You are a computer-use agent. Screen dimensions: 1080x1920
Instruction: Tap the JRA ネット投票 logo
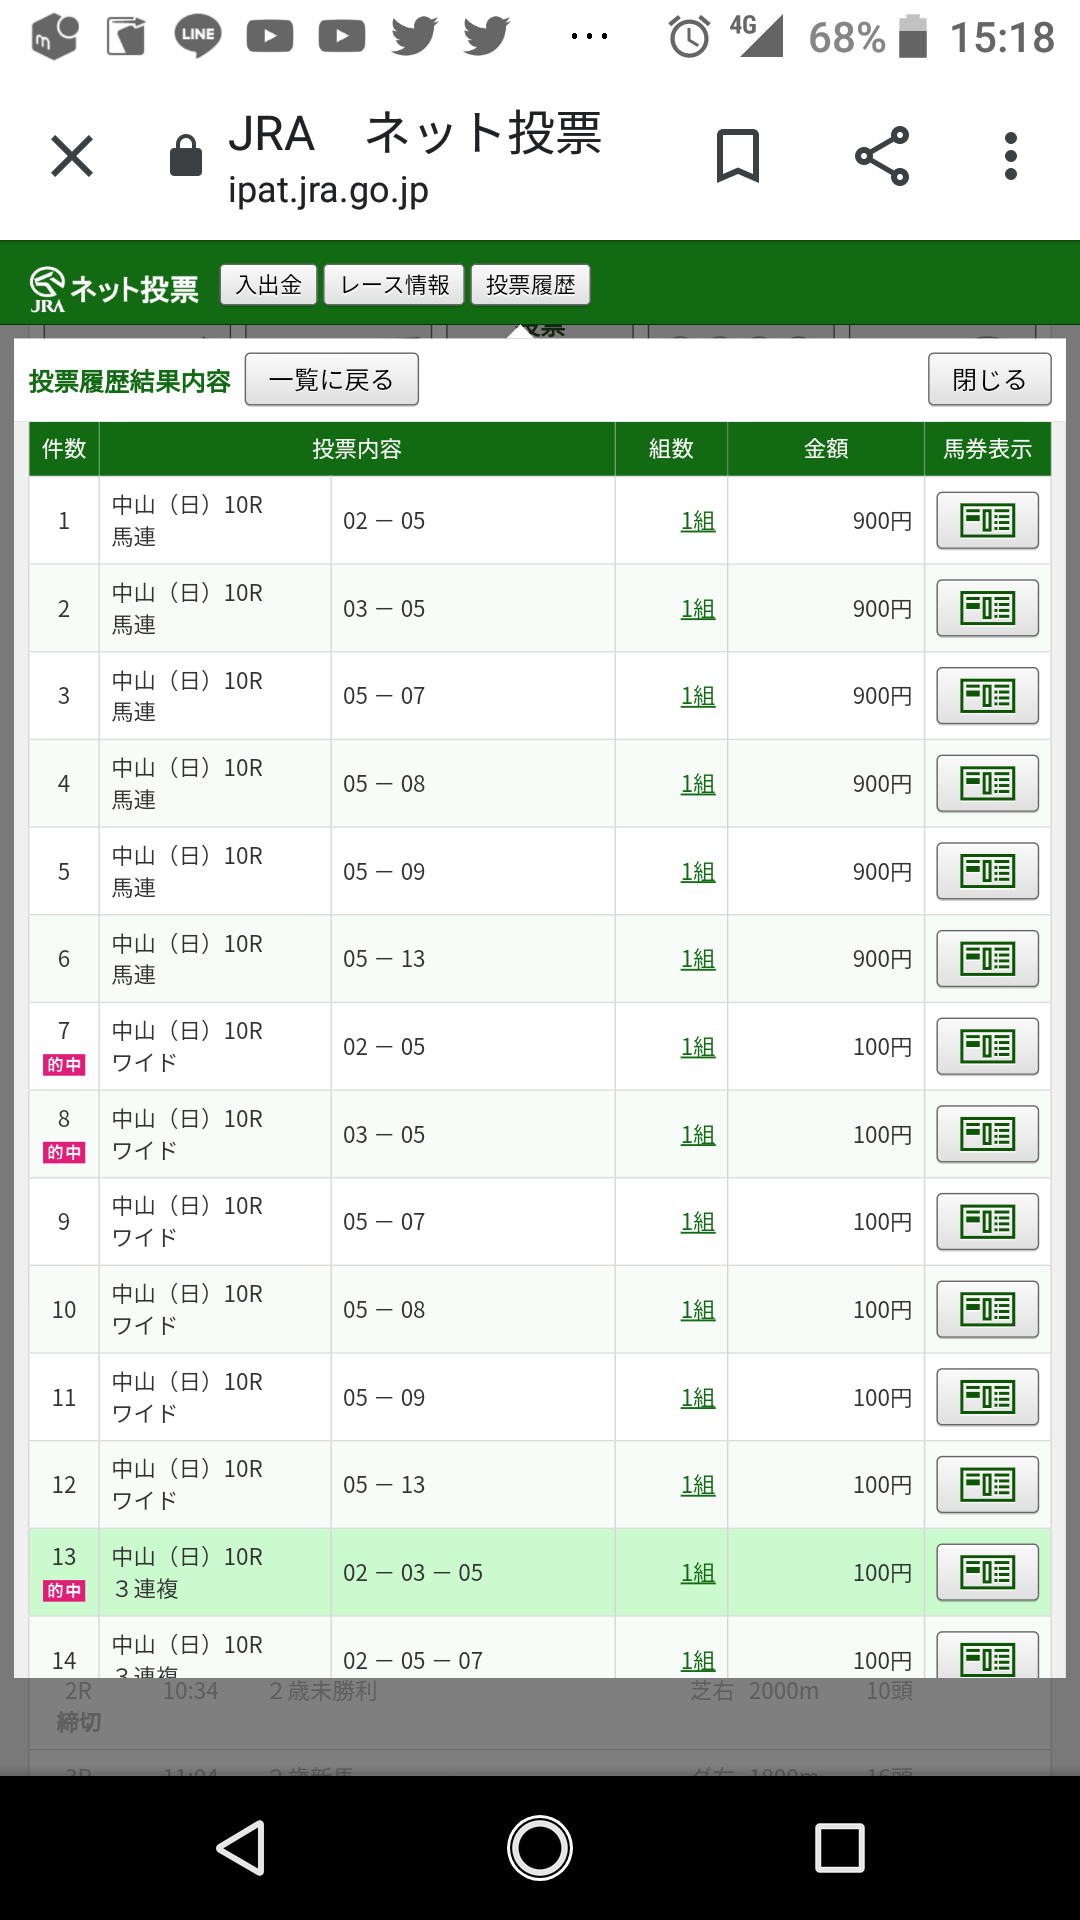click(x=114, y=289)
